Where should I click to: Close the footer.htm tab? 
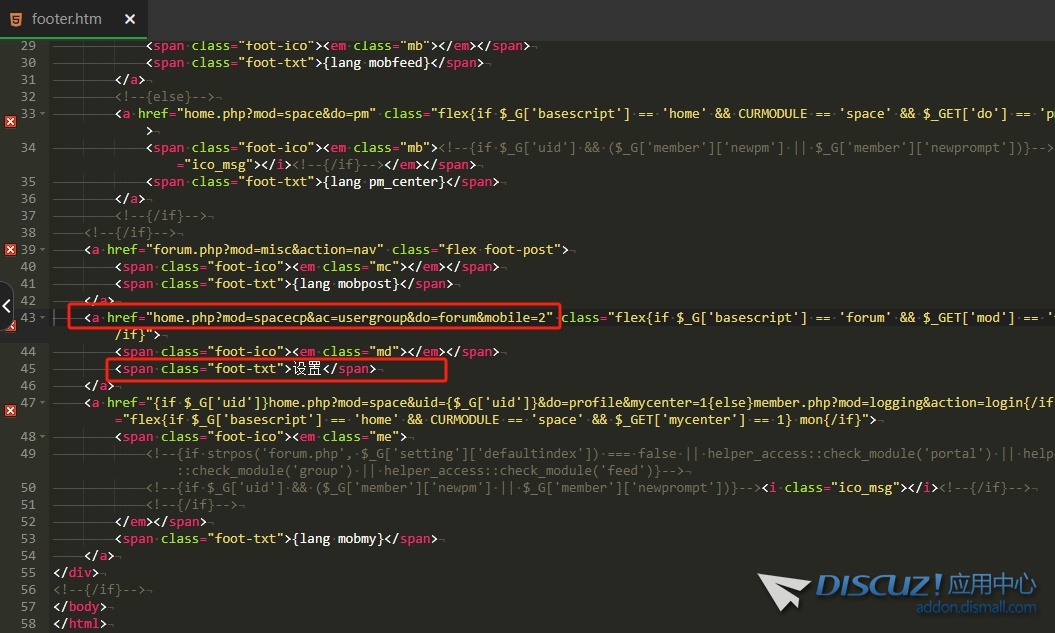click(130, 19)
